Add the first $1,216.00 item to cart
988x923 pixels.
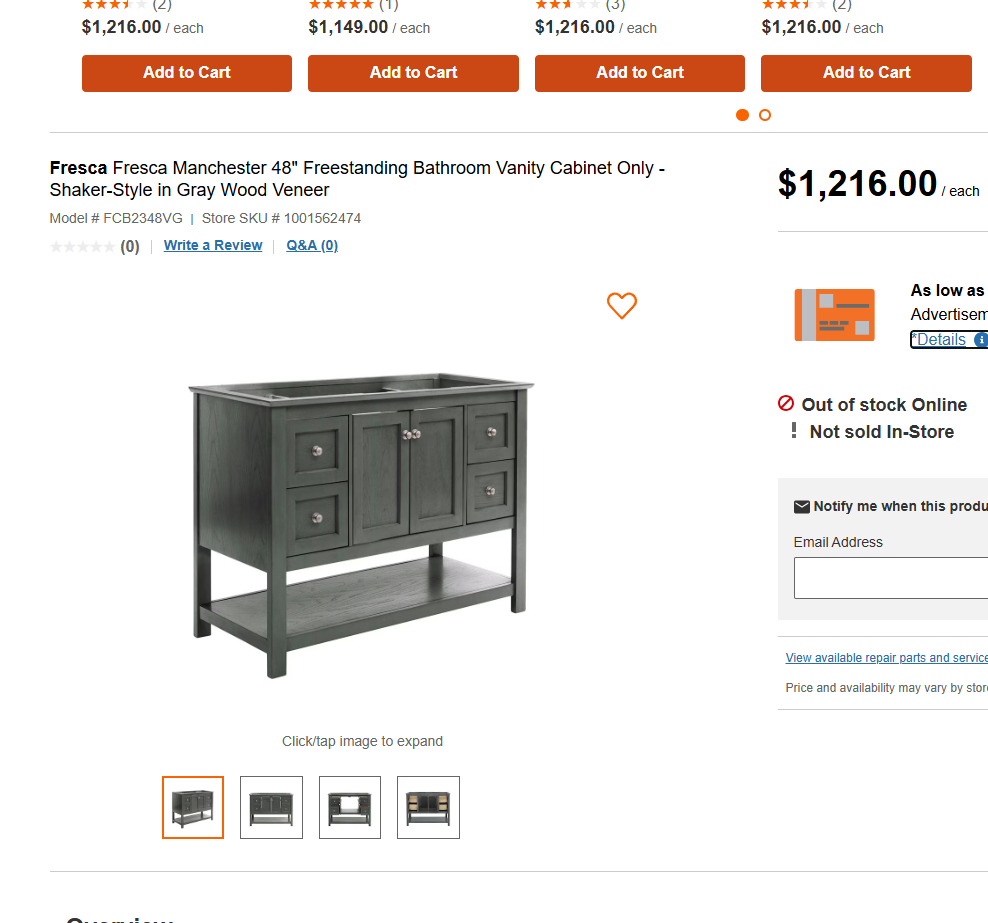[187, 73]
